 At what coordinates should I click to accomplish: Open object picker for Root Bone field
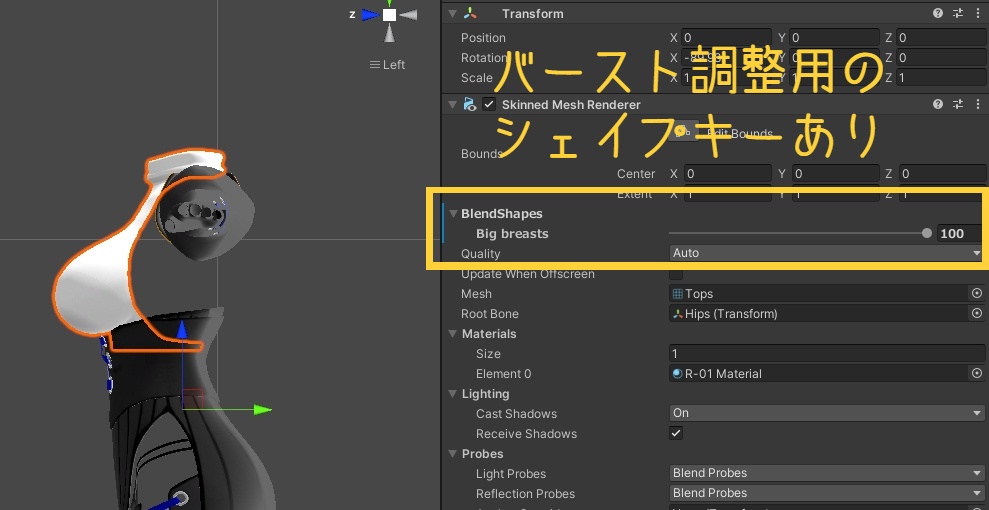(x=977, y=313)
